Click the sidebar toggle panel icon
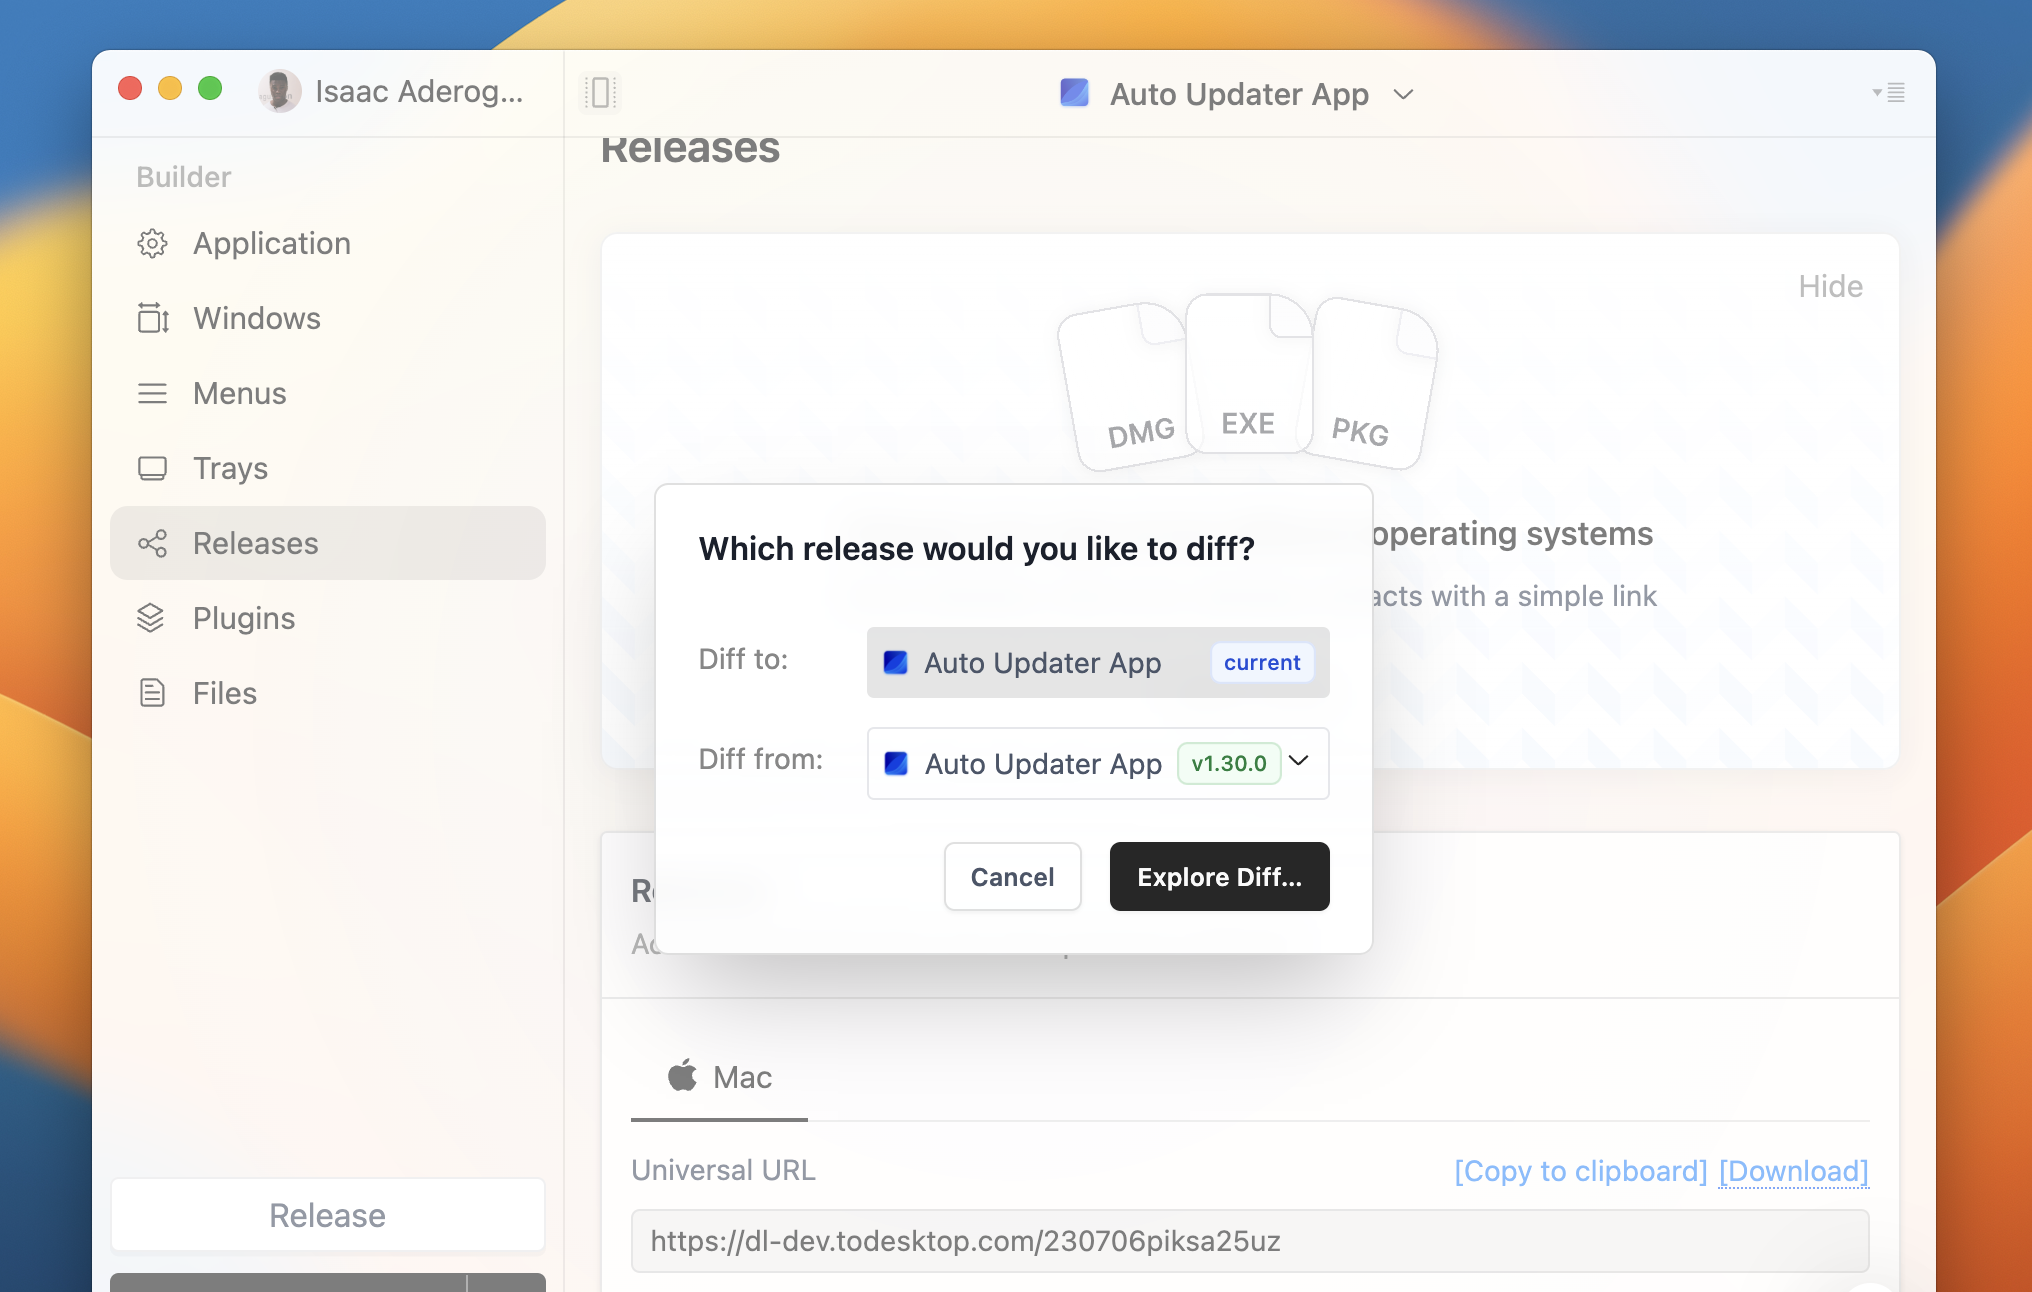Image resolution: width=2032 pixels, height=1292 pixels. click(x=600, y=92)
